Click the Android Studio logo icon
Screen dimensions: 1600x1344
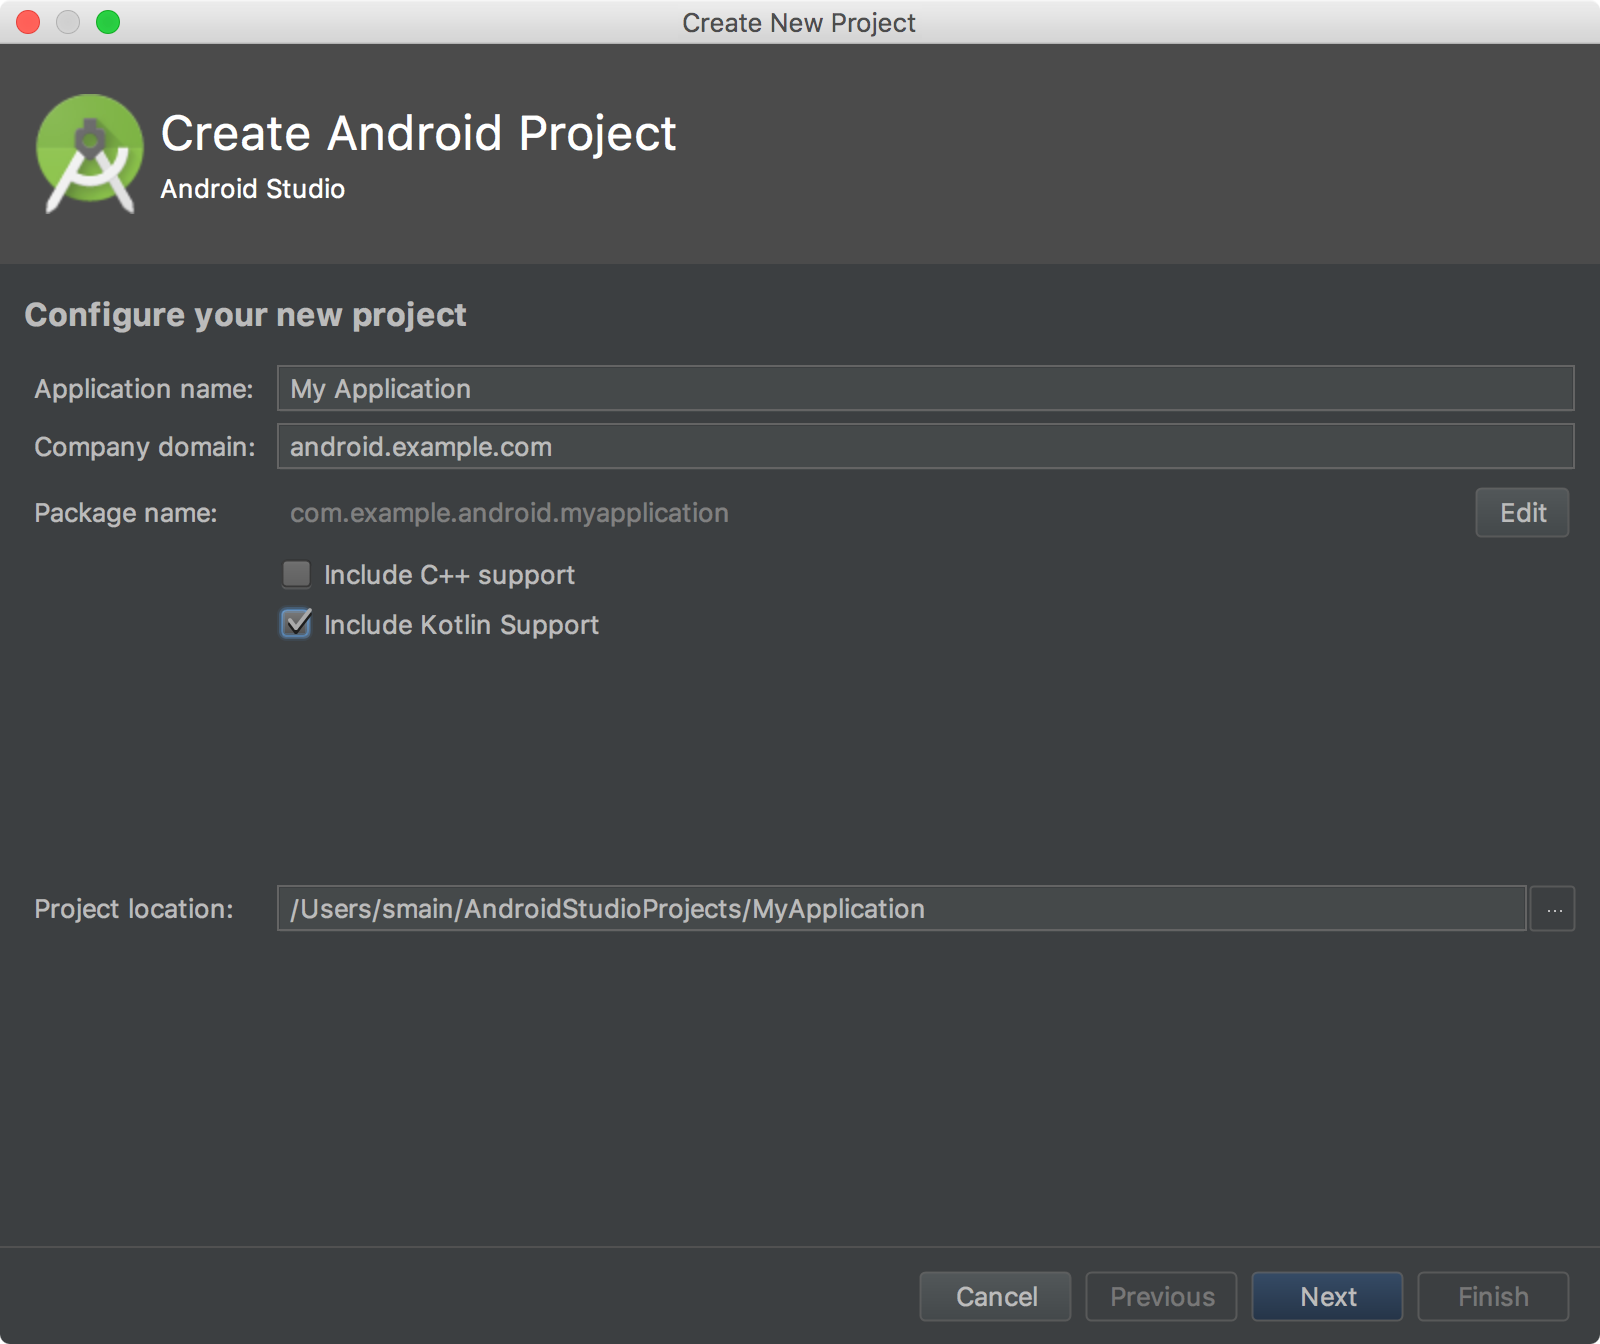click(89, 153)
